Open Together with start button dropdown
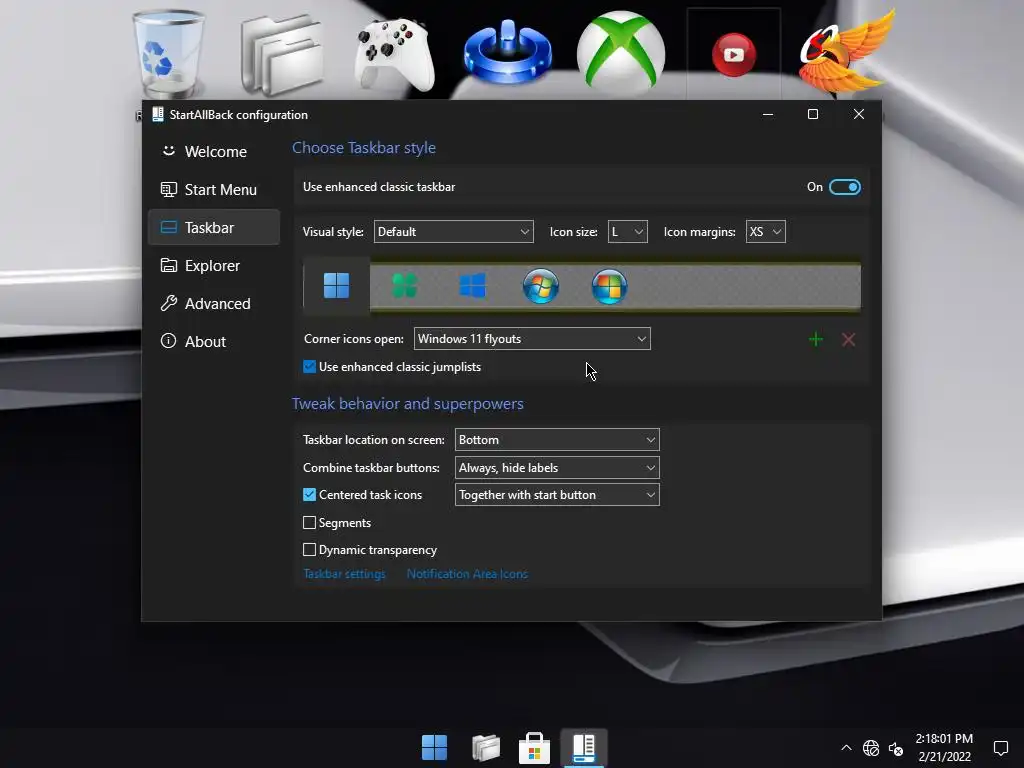1024x768 pixels. pos(557,495)
